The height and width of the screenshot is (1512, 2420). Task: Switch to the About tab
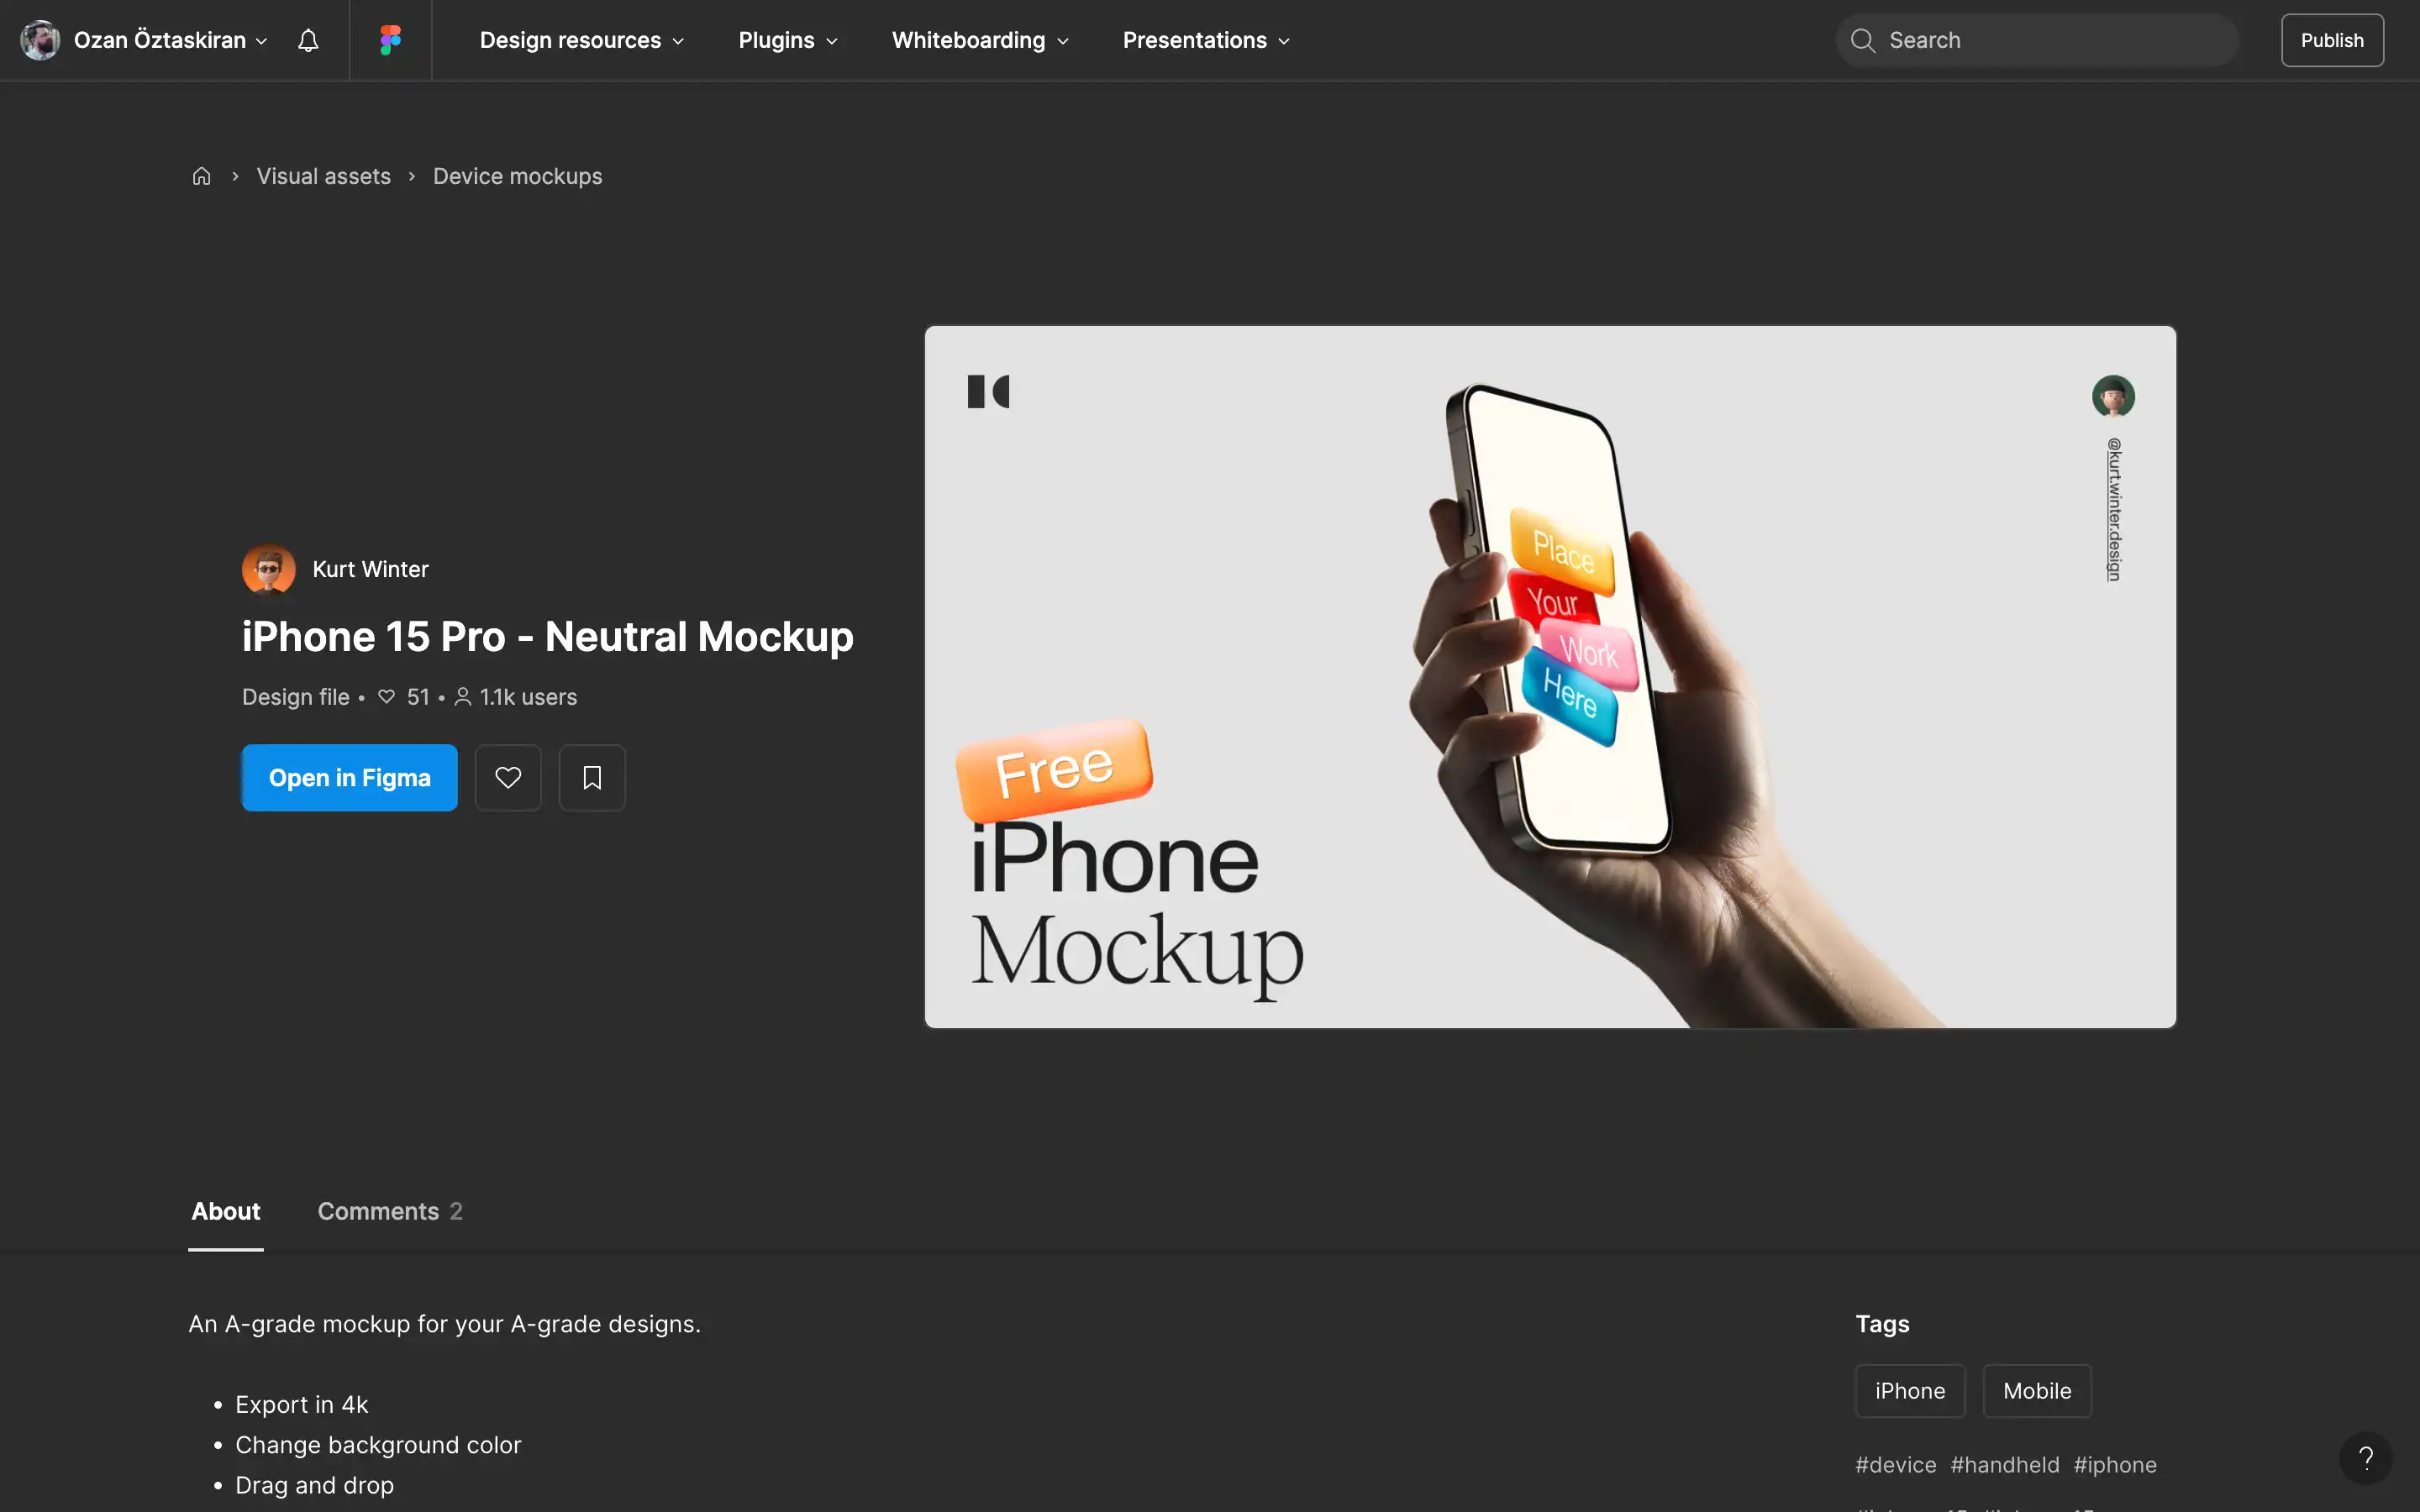pyautogui.click(x=226, y=1211)
